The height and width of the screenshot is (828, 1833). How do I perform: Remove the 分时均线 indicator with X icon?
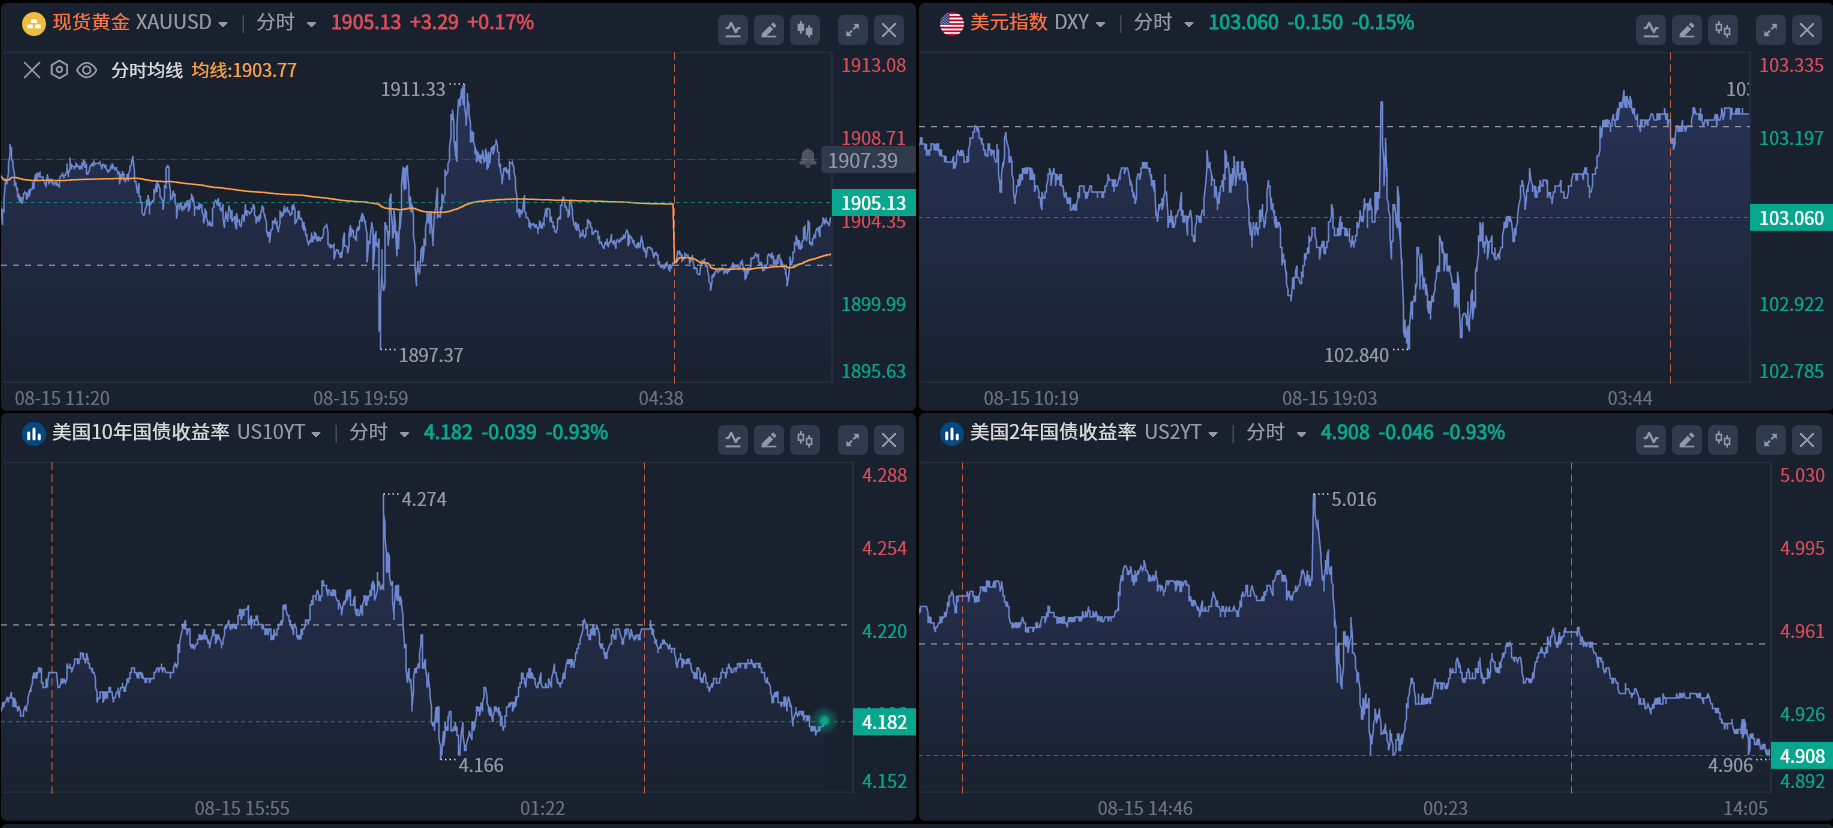32,70
